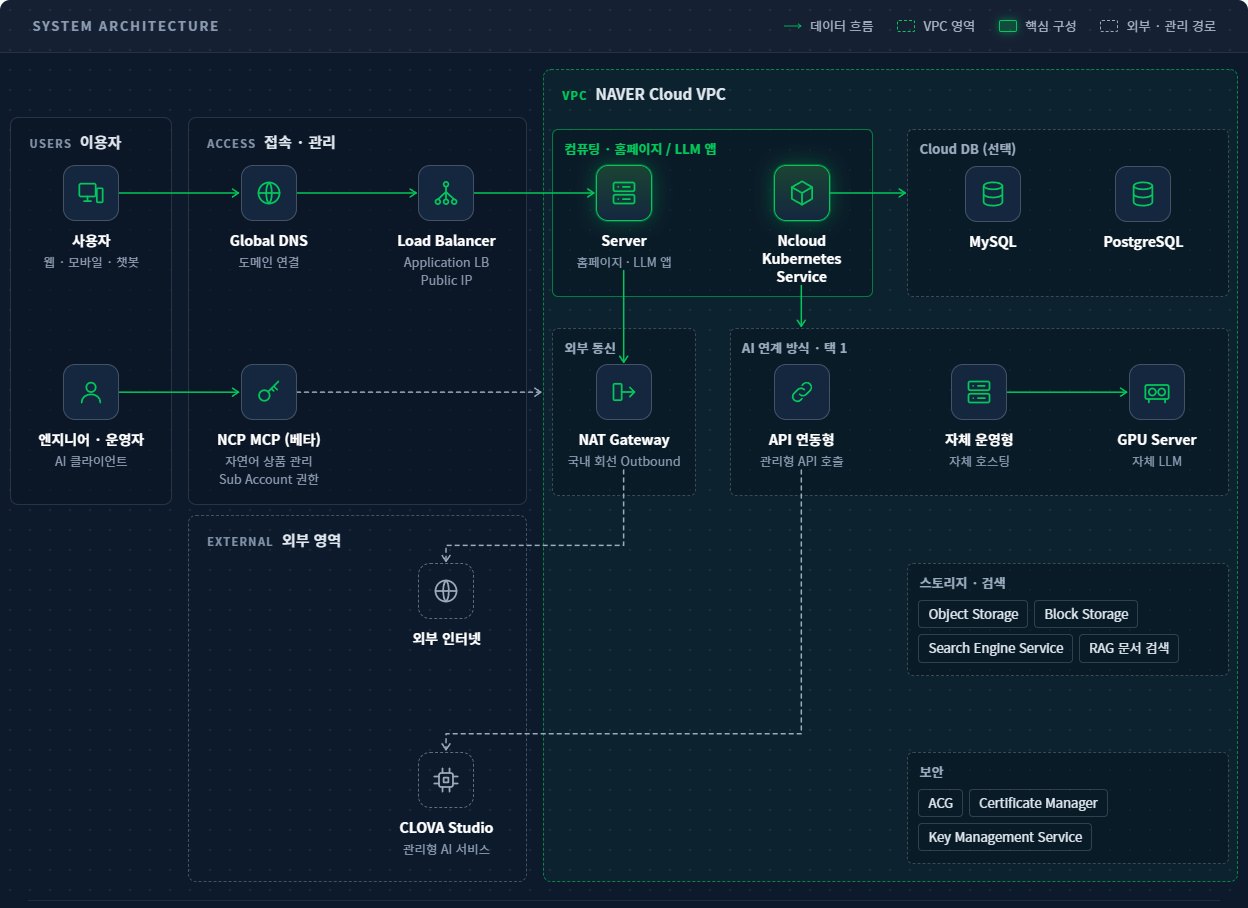Select the 자체 LLM caption

pyautogui.click(x=1157, y=462)
